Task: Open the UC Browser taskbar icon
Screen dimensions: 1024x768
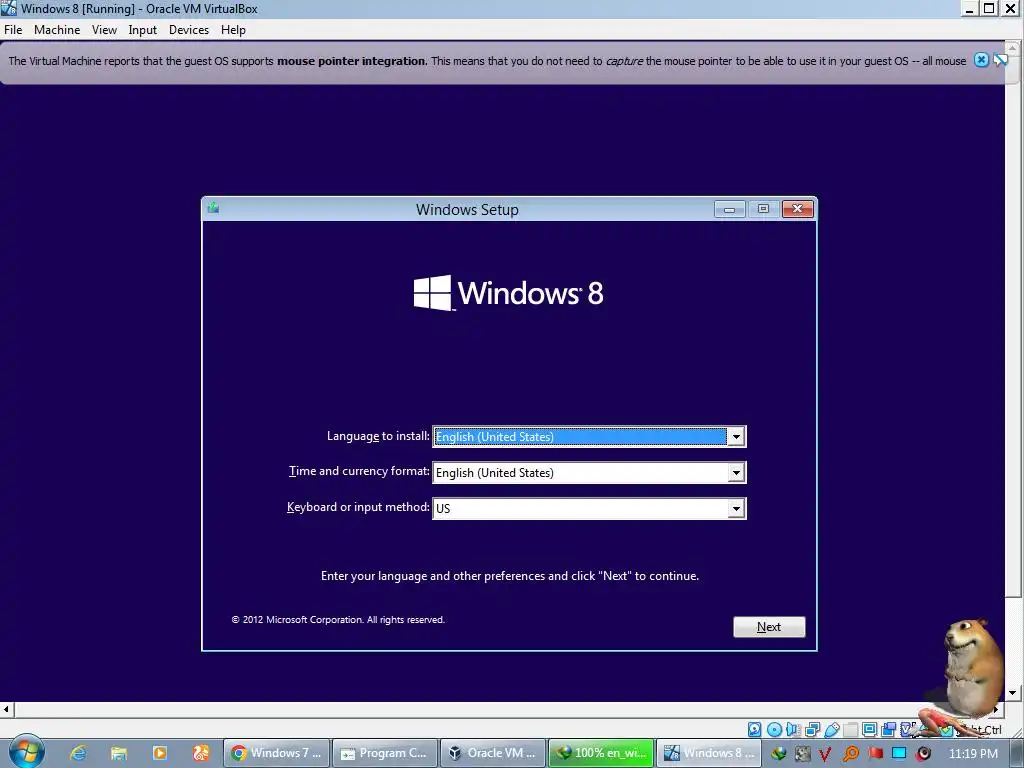Action: pos(201,753)
